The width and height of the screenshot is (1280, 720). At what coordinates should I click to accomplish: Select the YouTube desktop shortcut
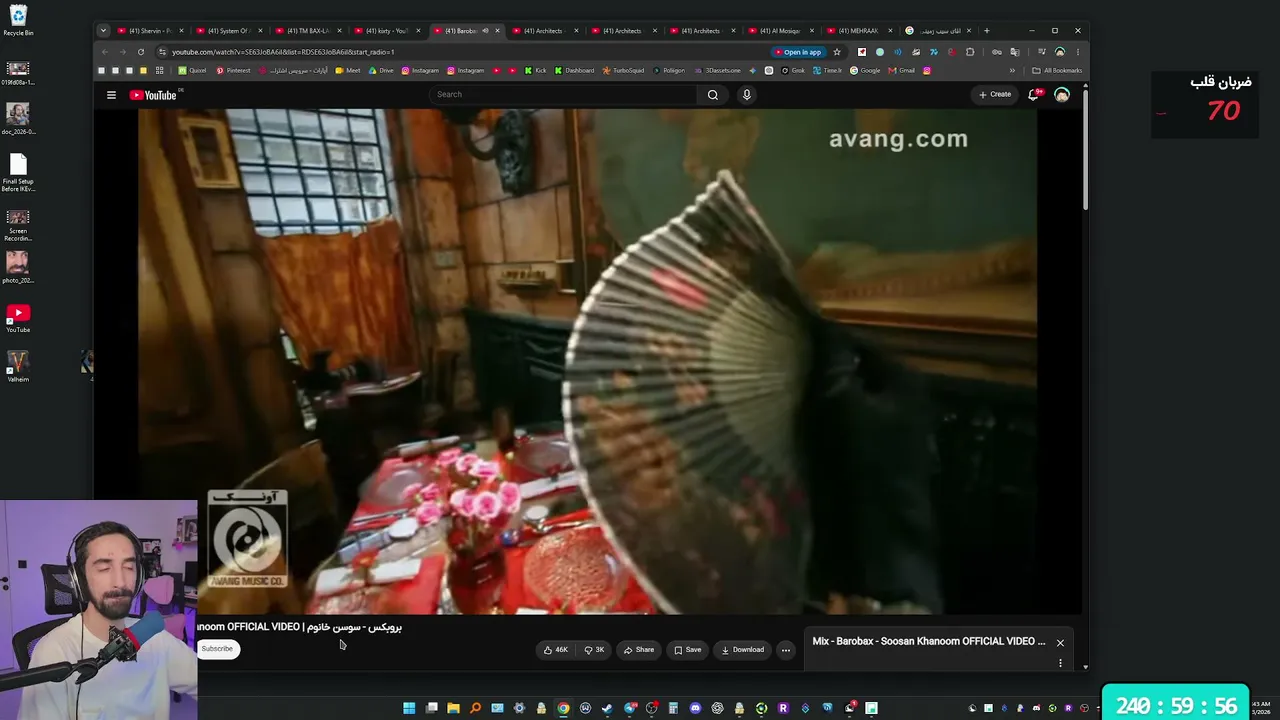tap(18, 319)
